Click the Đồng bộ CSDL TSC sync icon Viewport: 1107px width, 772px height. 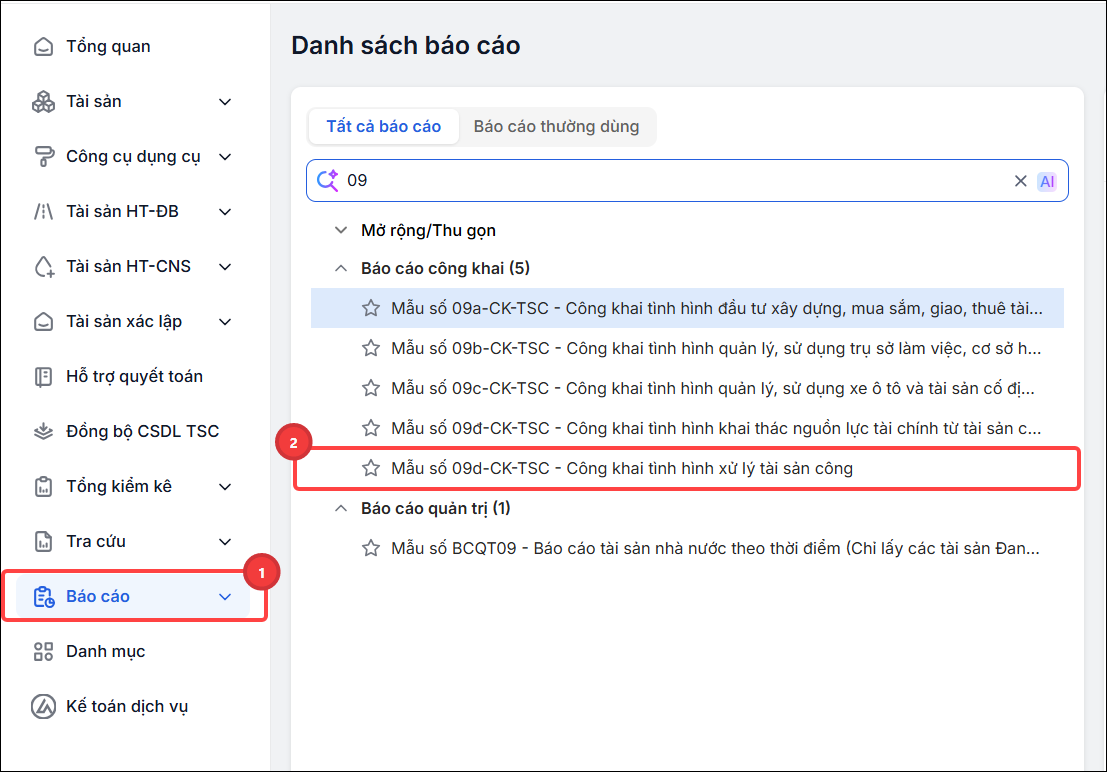tap(43, 432)
